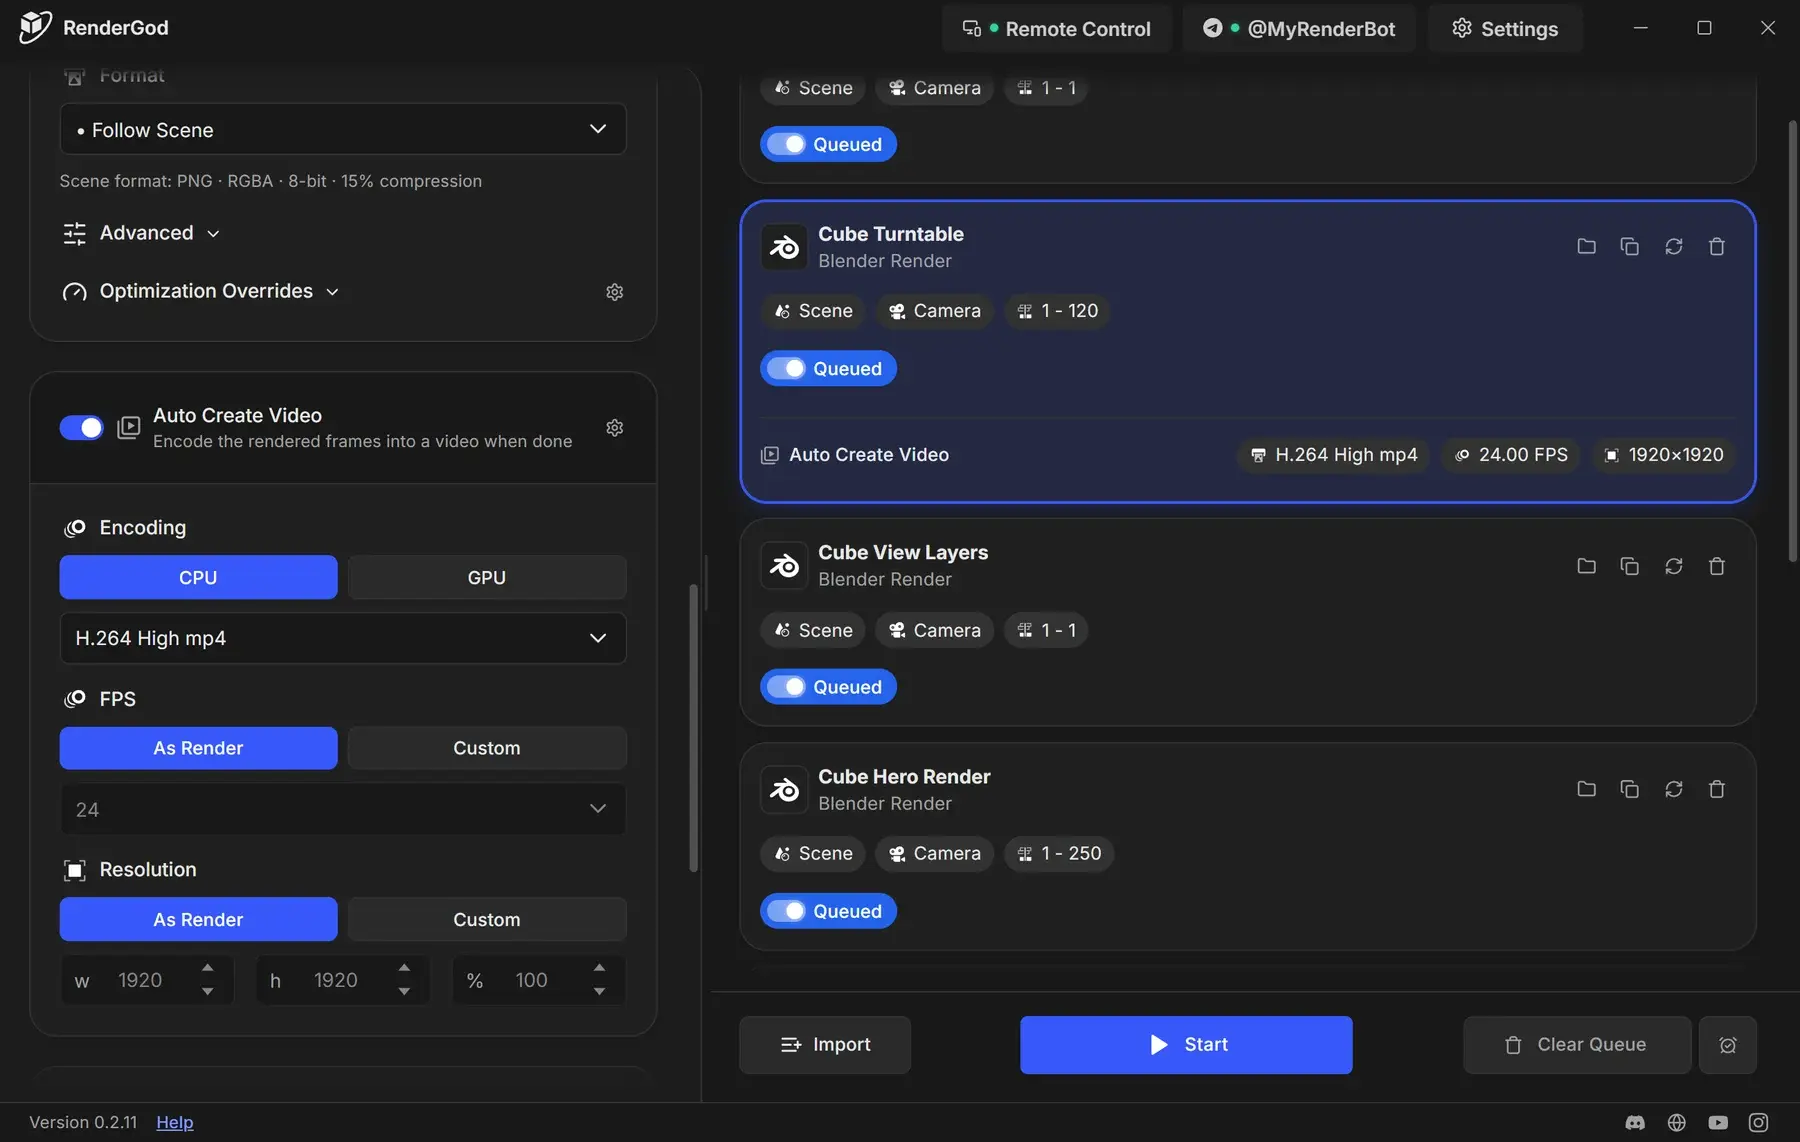
Task: Duplicate the Cube View Layers job
Action: click(x=1629, y=566)
